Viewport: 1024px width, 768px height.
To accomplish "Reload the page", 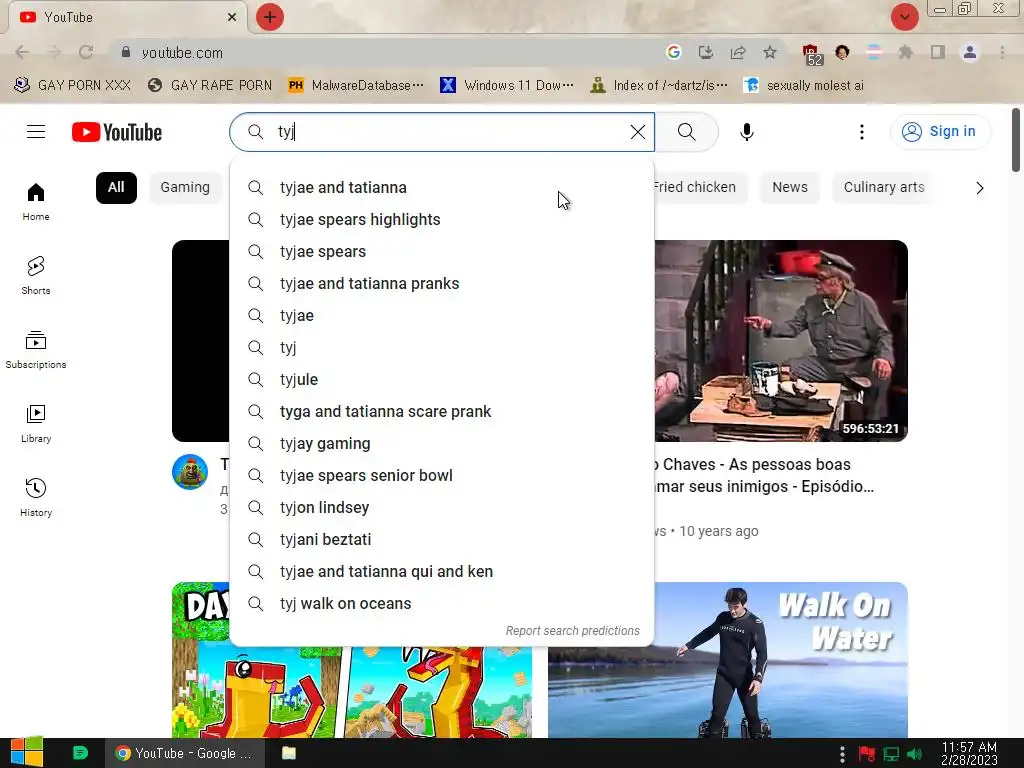I will click(86, 52).
